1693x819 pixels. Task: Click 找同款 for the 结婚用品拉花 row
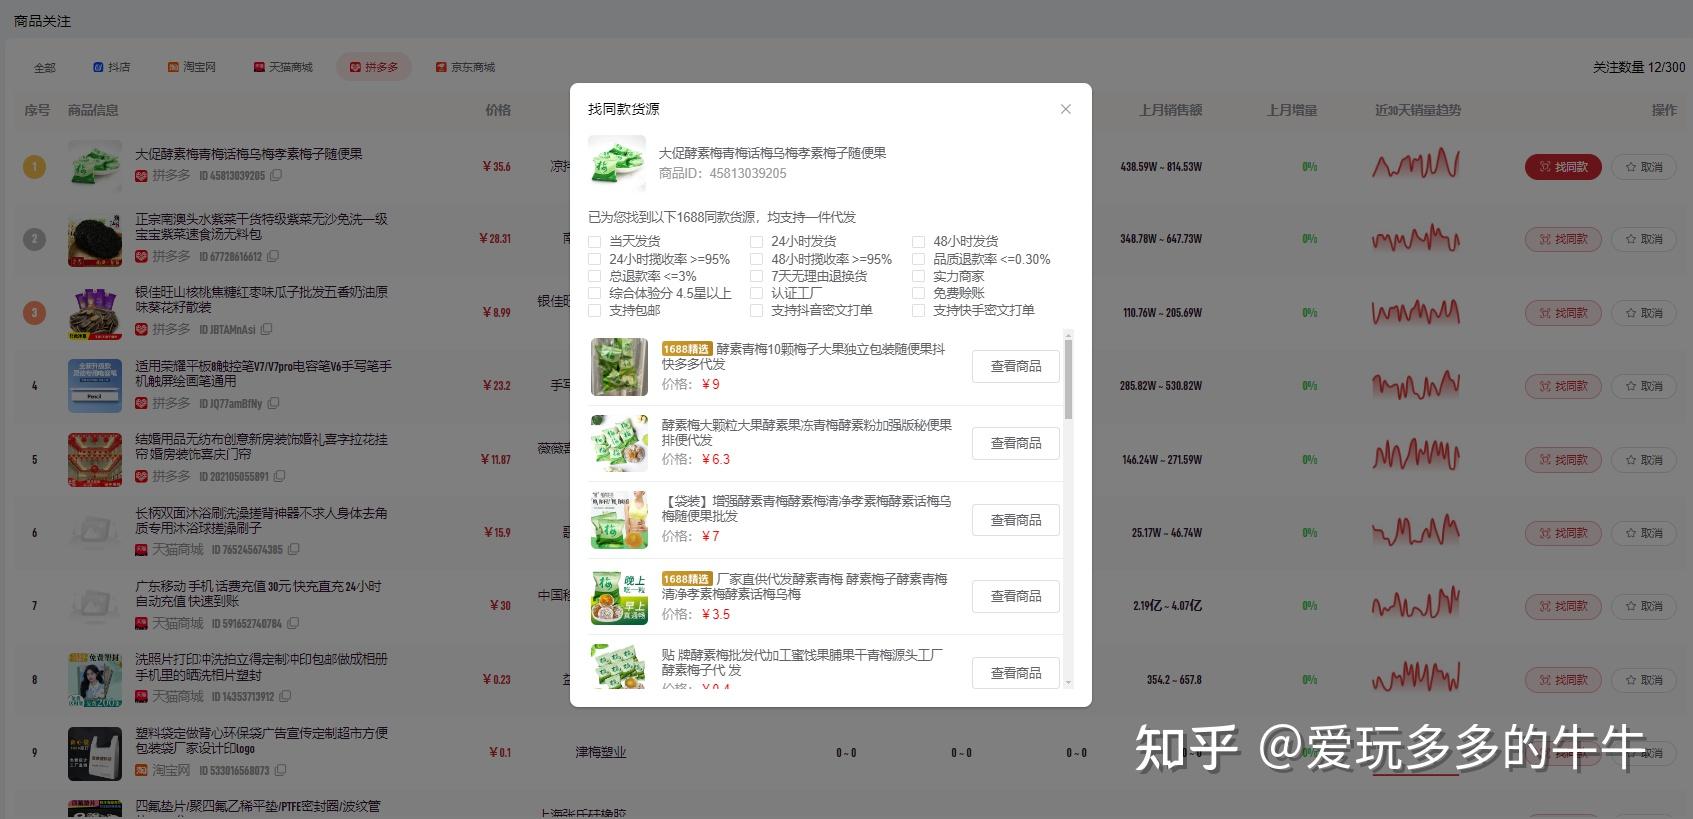click(1563, 460)
